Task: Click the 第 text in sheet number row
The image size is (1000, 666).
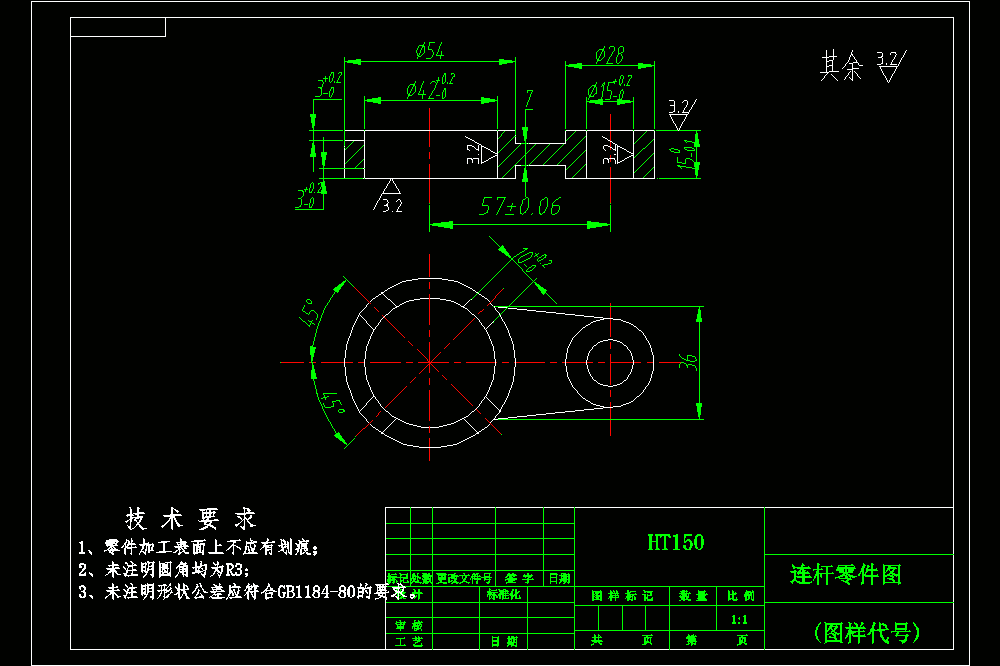Action: coord(691,640)
